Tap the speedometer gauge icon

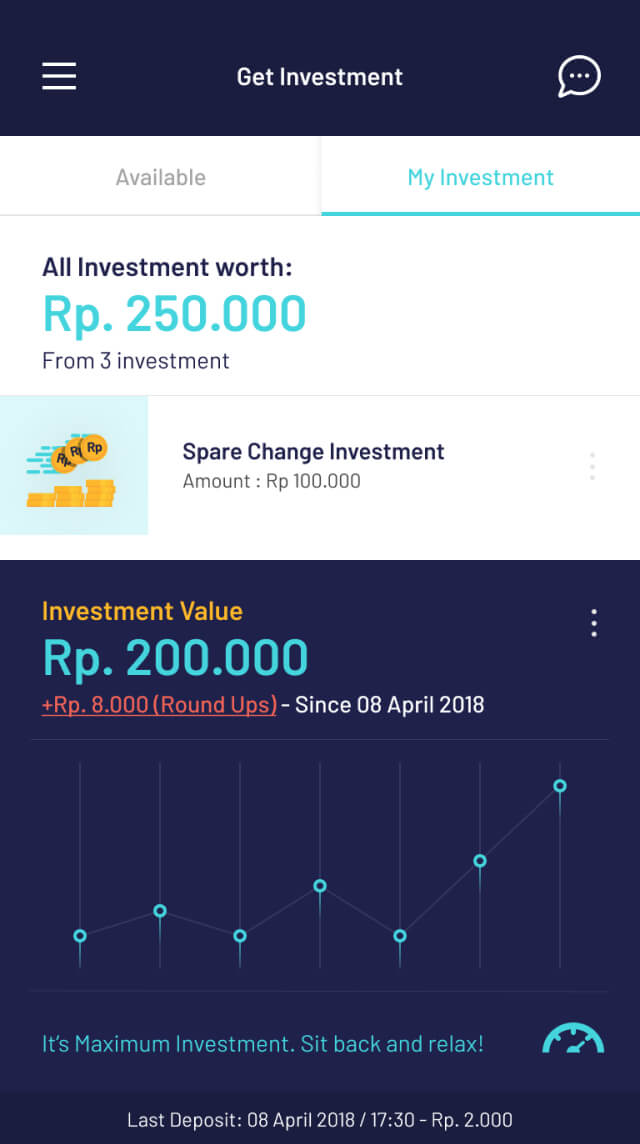[573, 1039]
